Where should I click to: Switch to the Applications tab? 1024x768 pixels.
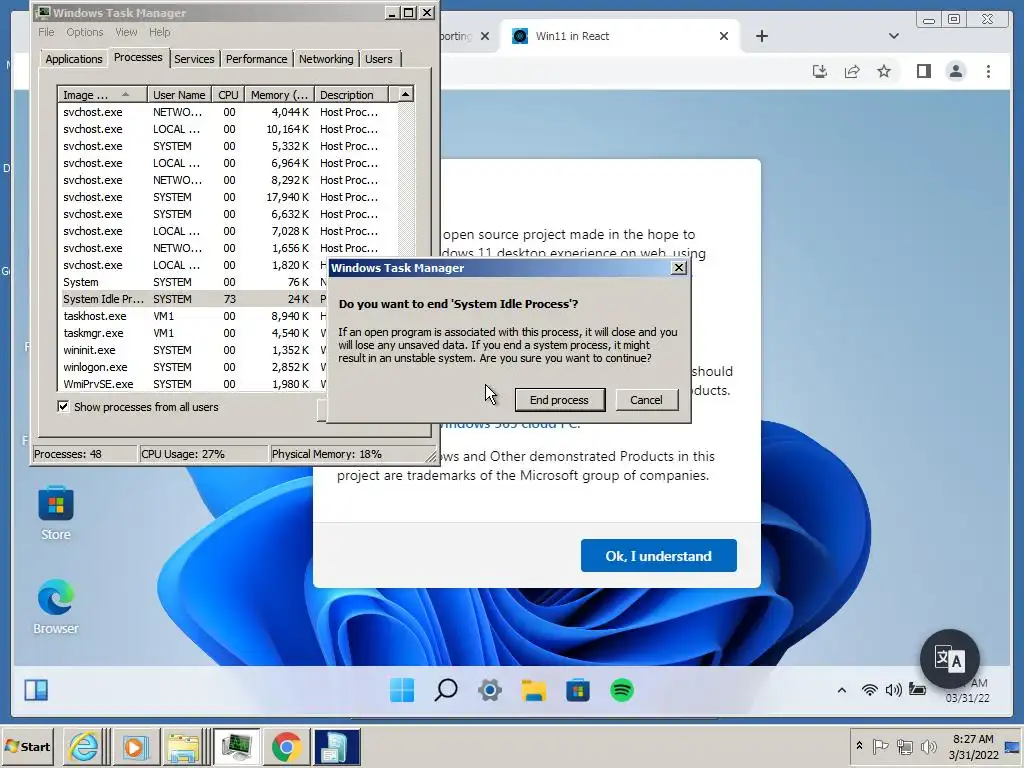[x=74, y=59]
